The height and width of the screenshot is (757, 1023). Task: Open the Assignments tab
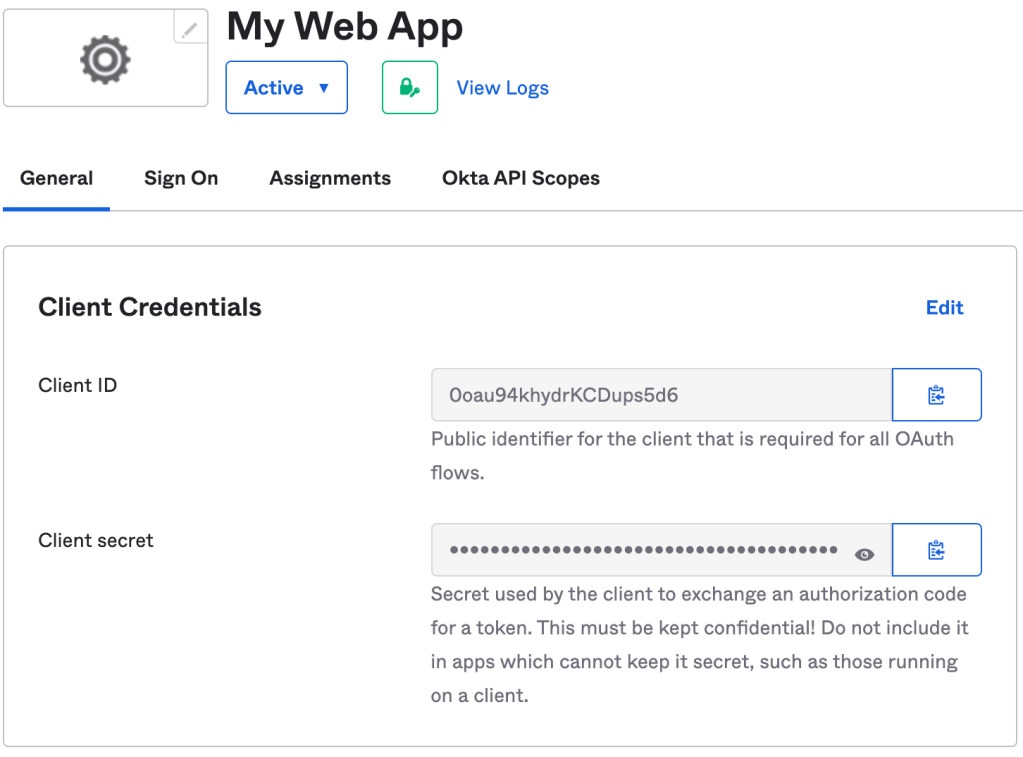[330, 179]
